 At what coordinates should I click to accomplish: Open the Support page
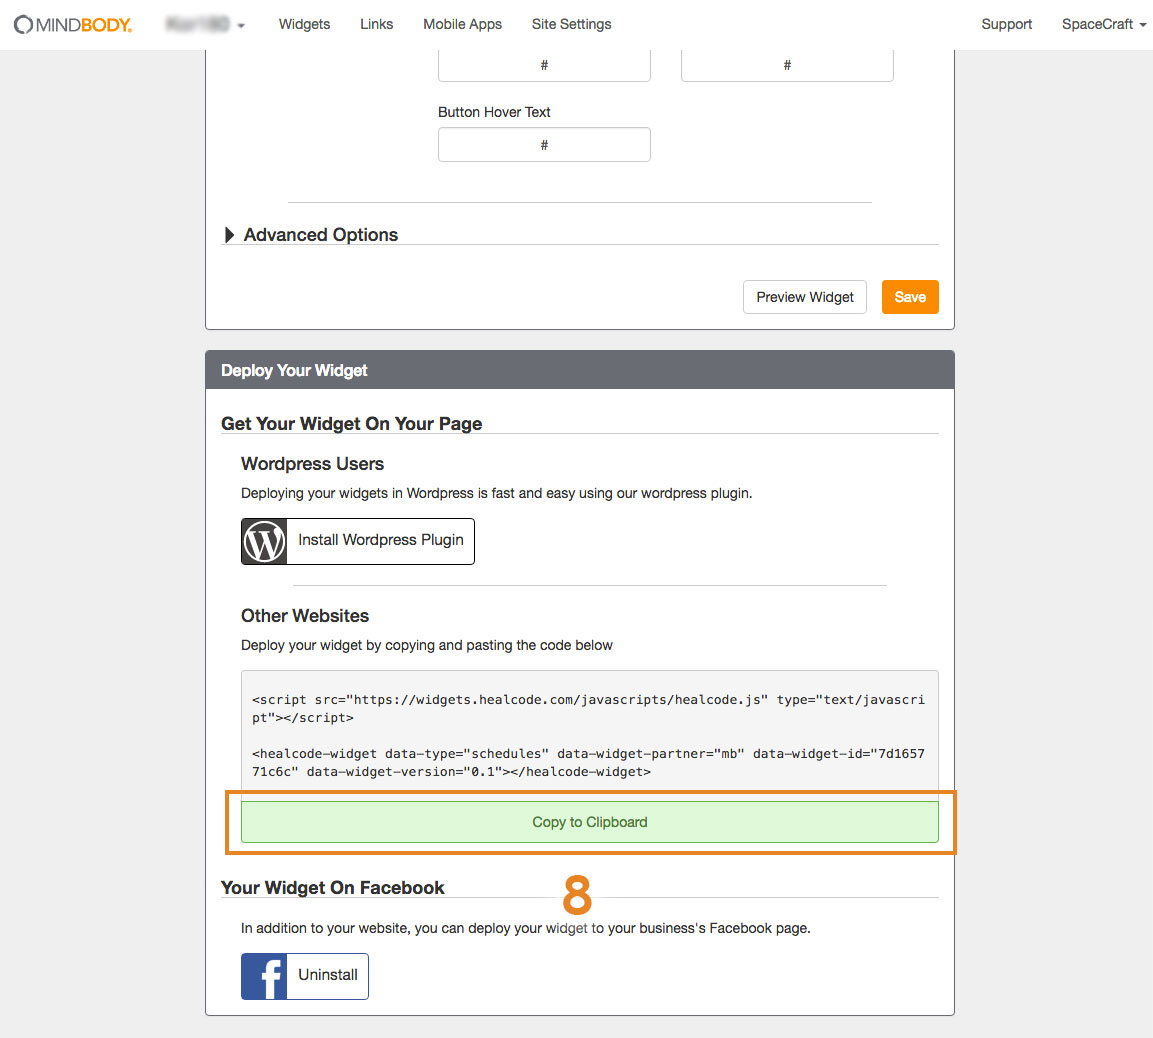(x=1007, y=24)
